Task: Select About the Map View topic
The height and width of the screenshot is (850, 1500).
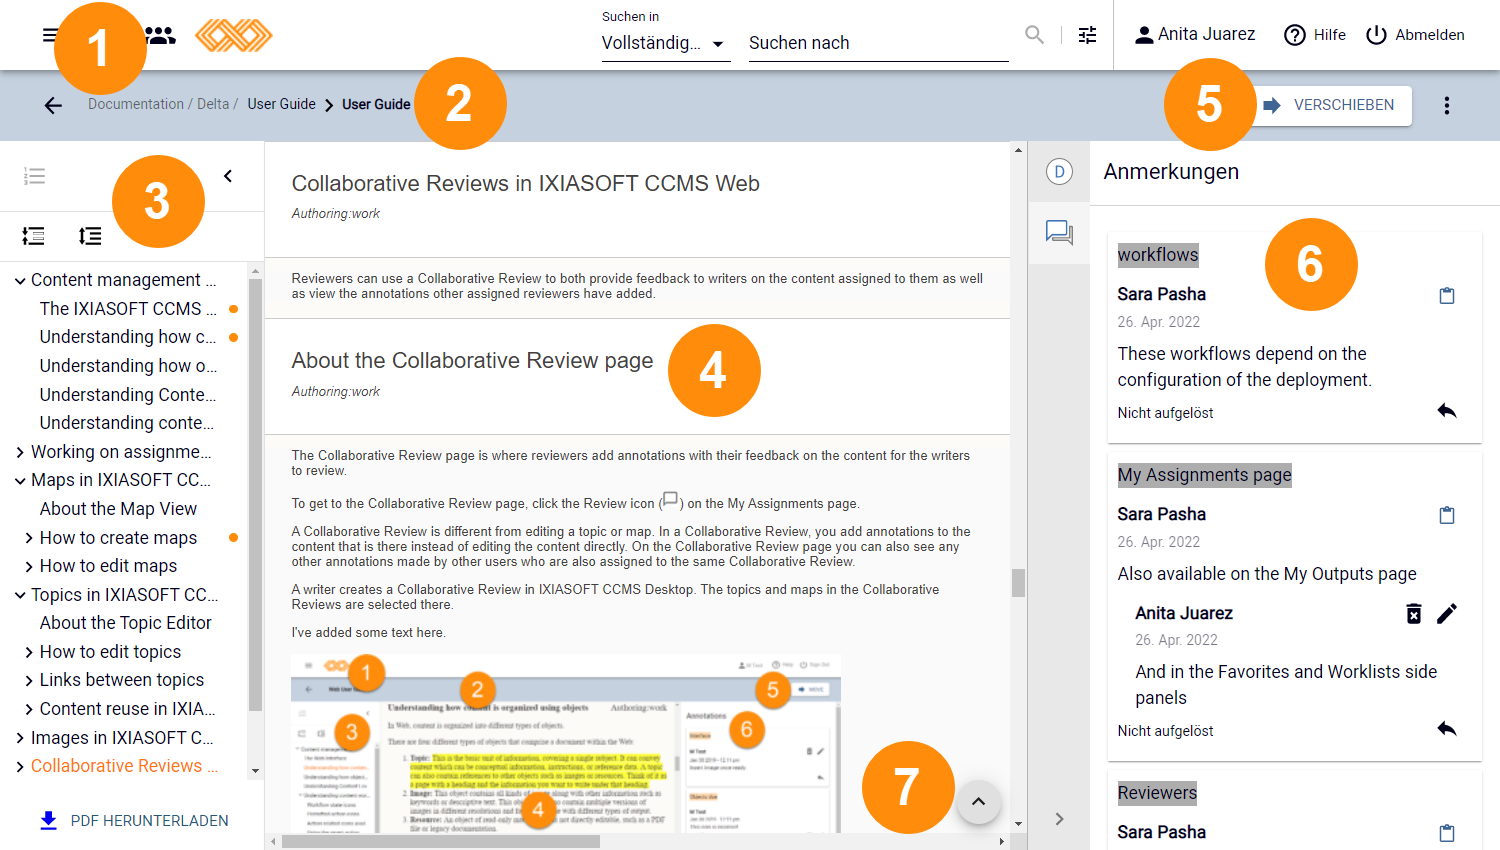Action: [118, 509]
